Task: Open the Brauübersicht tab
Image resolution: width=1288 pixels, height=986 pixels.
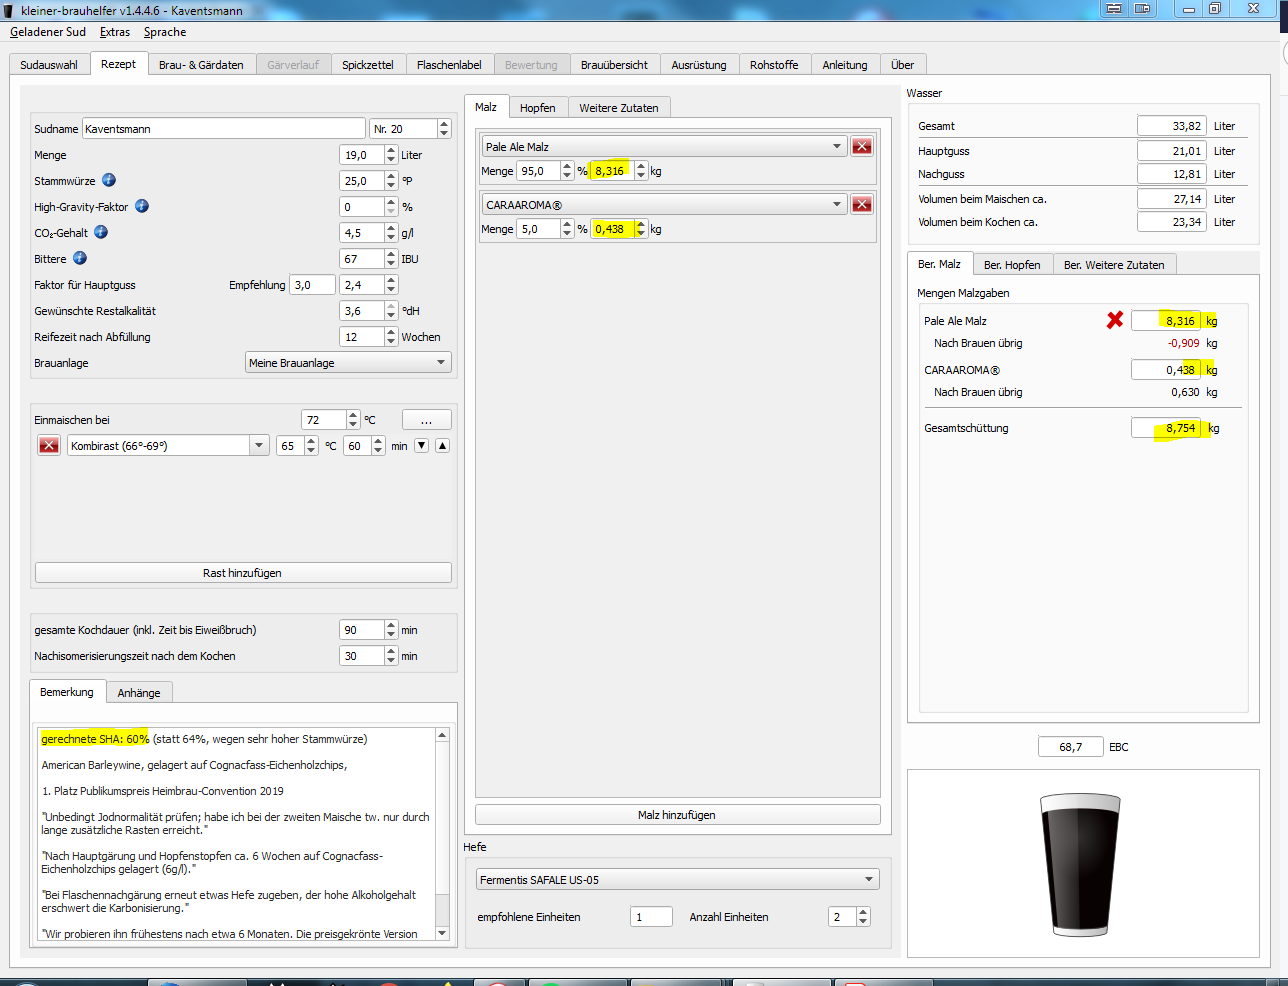Action: click(x=614, y=65)
